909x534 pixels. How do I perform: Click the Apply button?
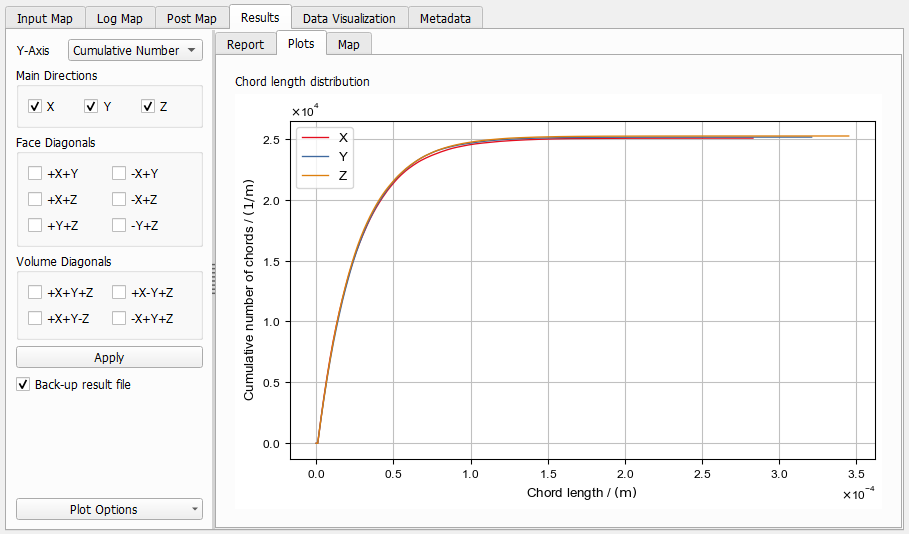click(x=110, y=357)
